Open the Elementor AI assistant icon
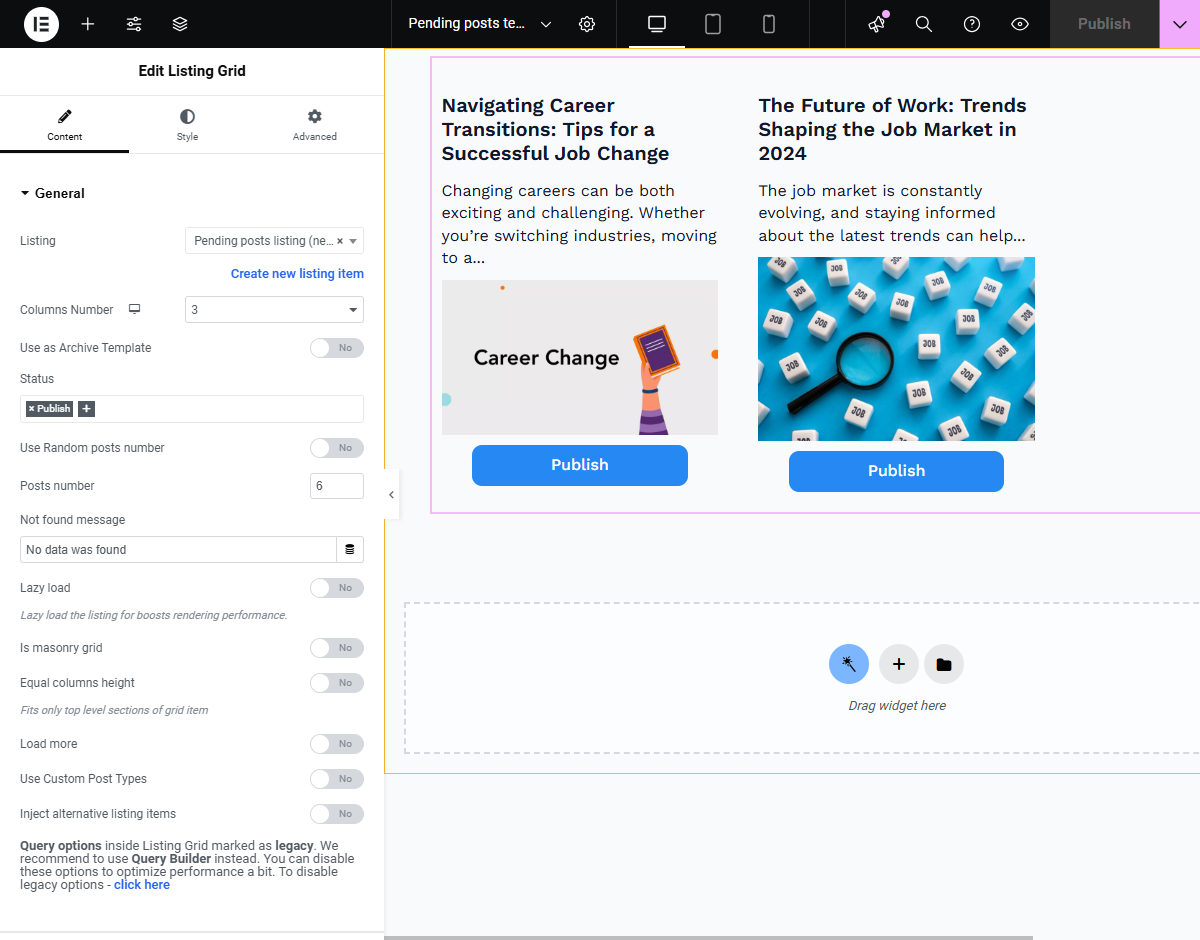The height and width of the screenshot is (940, 1200). [875, 24]
